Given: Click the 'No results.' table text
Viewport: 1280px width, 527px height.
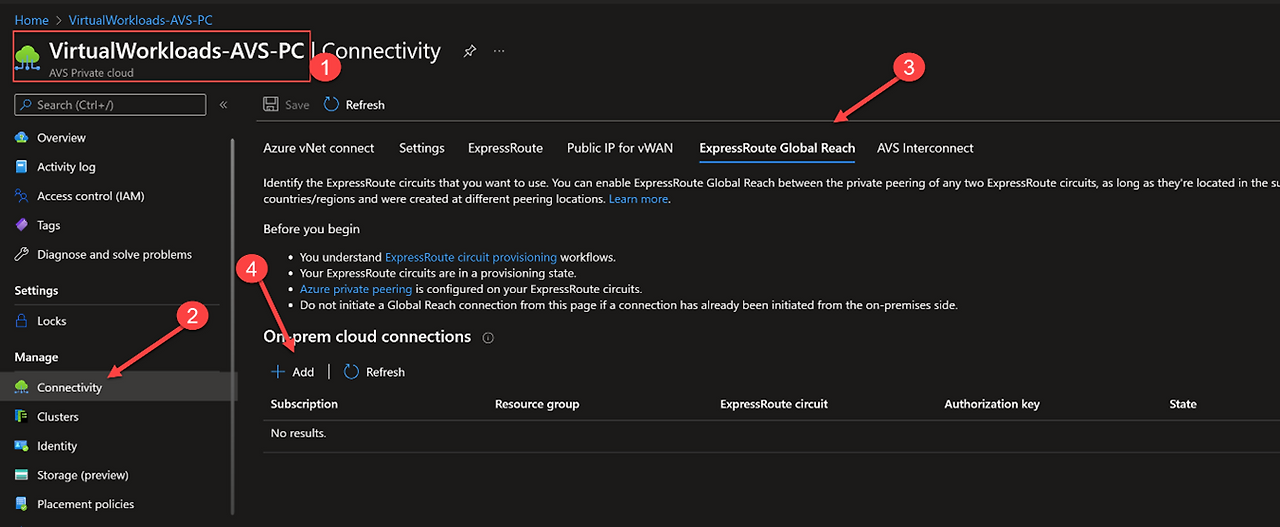Looking at the screenshot, I should 299,433.
